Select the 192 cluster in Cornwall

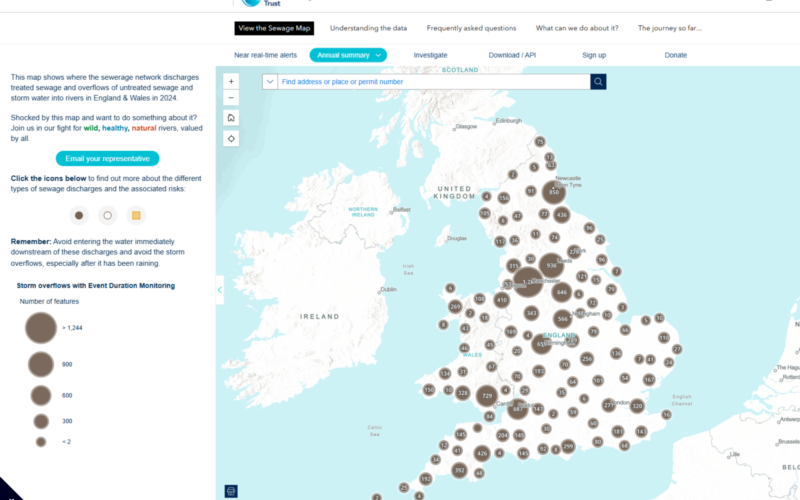426,479
